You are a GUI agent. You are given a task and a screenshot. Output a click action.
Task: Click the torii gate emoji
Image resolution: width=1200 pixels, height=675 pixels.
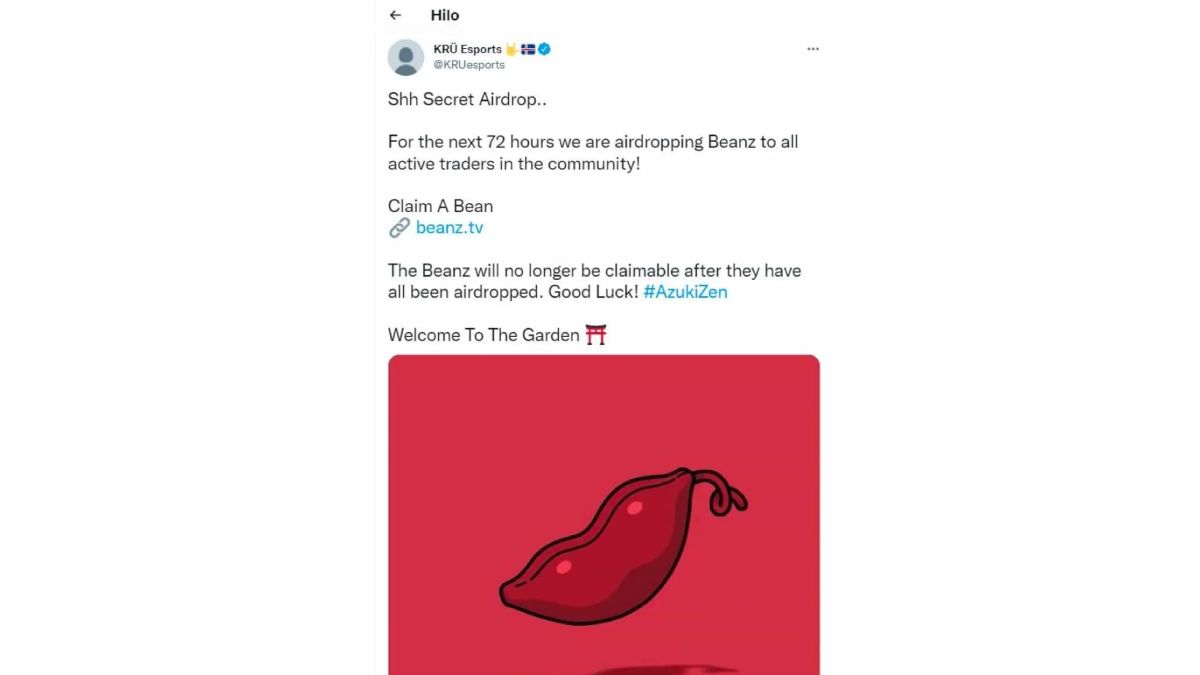(596, 335)
